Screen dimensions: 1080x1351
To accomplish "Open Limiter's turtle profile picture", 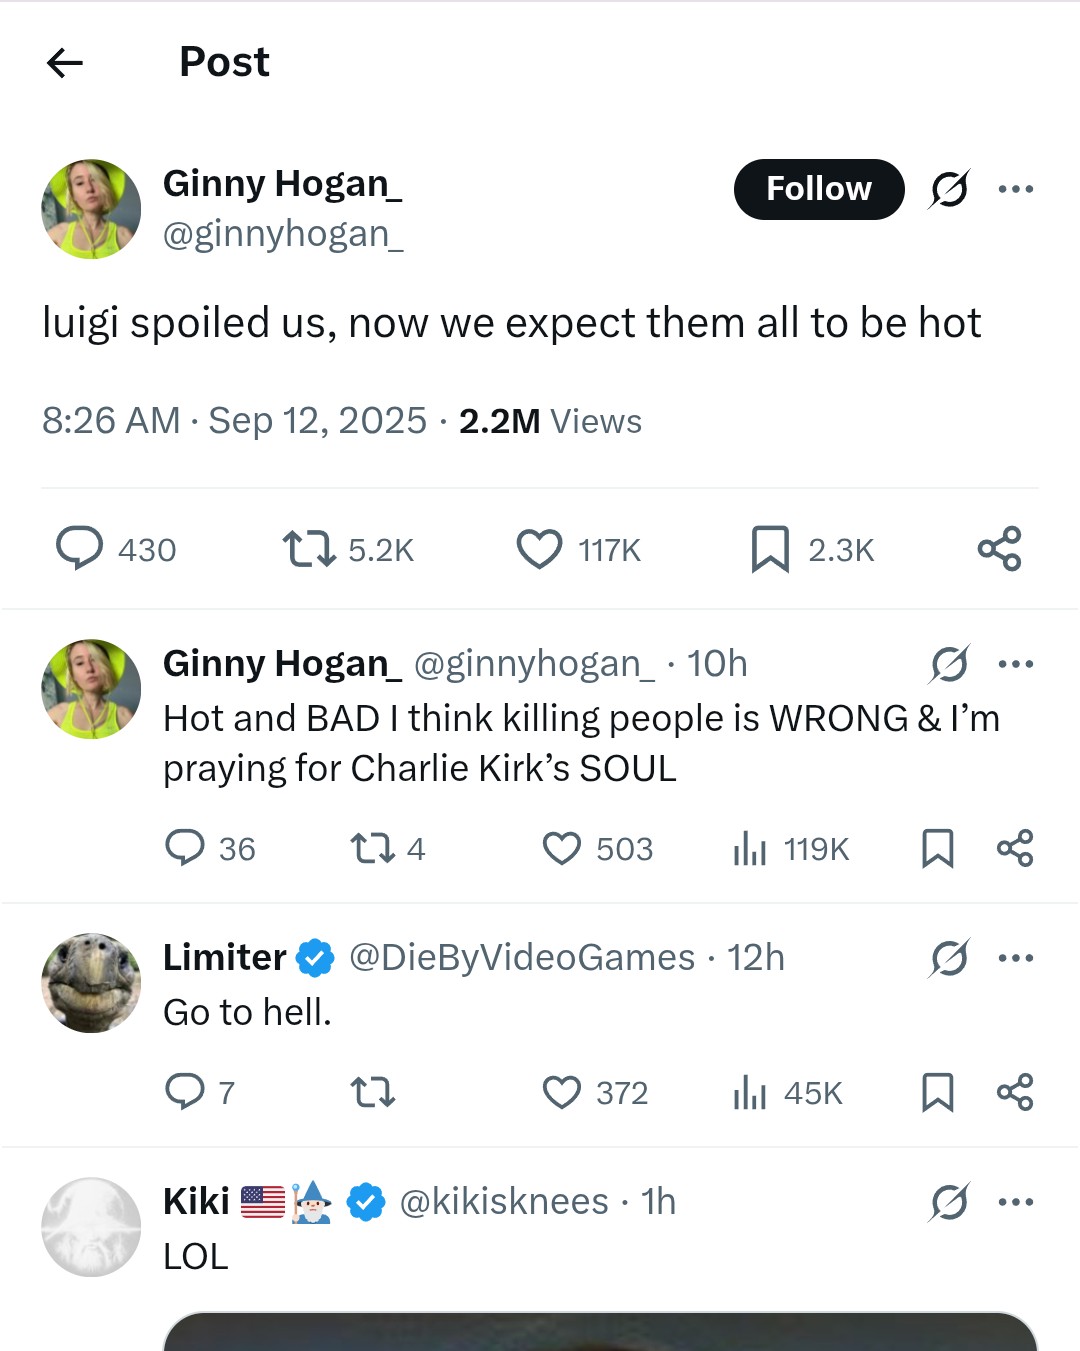I will pyautogui.click(x=91, y=983).
